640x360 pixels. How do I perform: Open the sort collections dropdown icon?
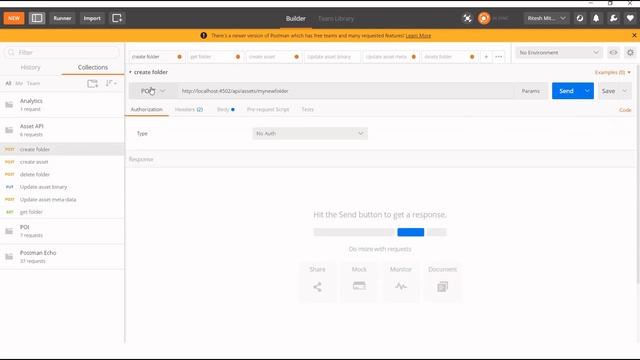[111, 83]
